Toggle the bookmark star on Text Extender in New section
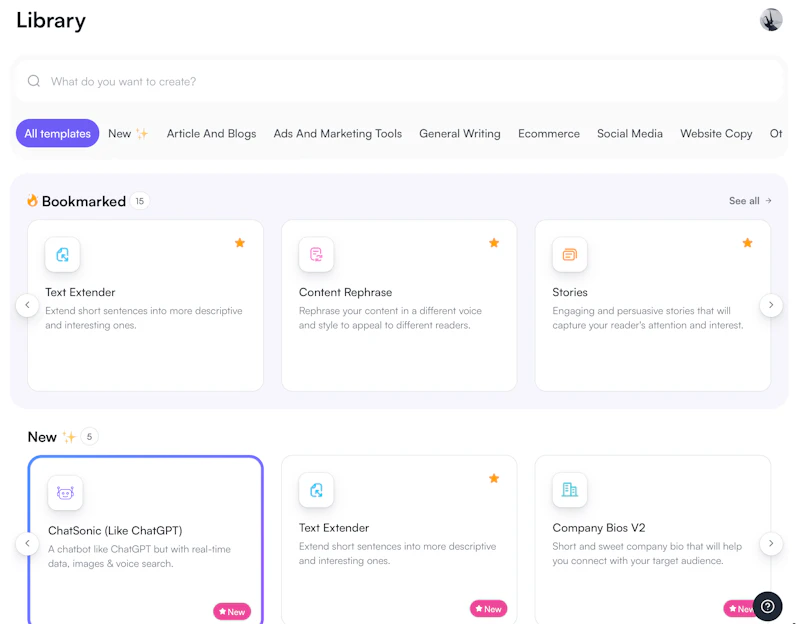 tap(494, 479)
